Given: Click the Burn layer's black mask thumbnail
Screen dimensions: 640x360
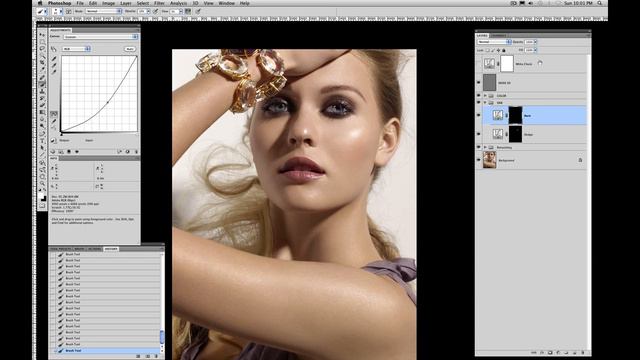Looking at the screenshot, I should [x=515, y=116].
